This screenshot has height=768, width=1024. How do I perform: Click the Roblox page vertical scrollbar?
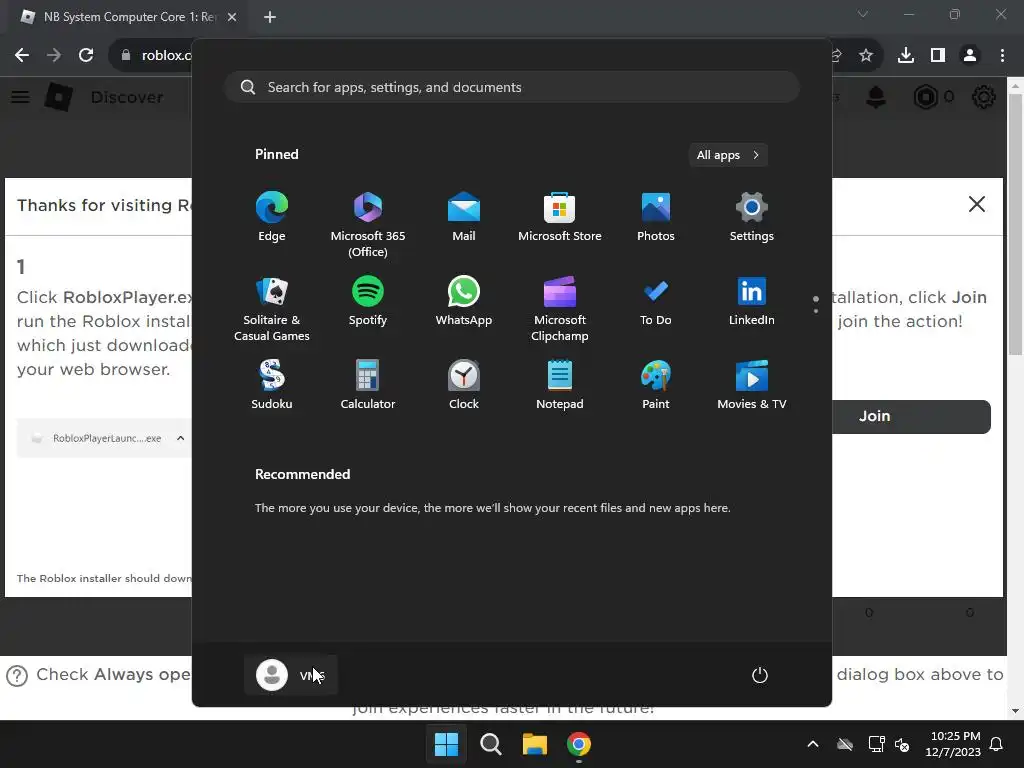click(x=1015, y=225)
